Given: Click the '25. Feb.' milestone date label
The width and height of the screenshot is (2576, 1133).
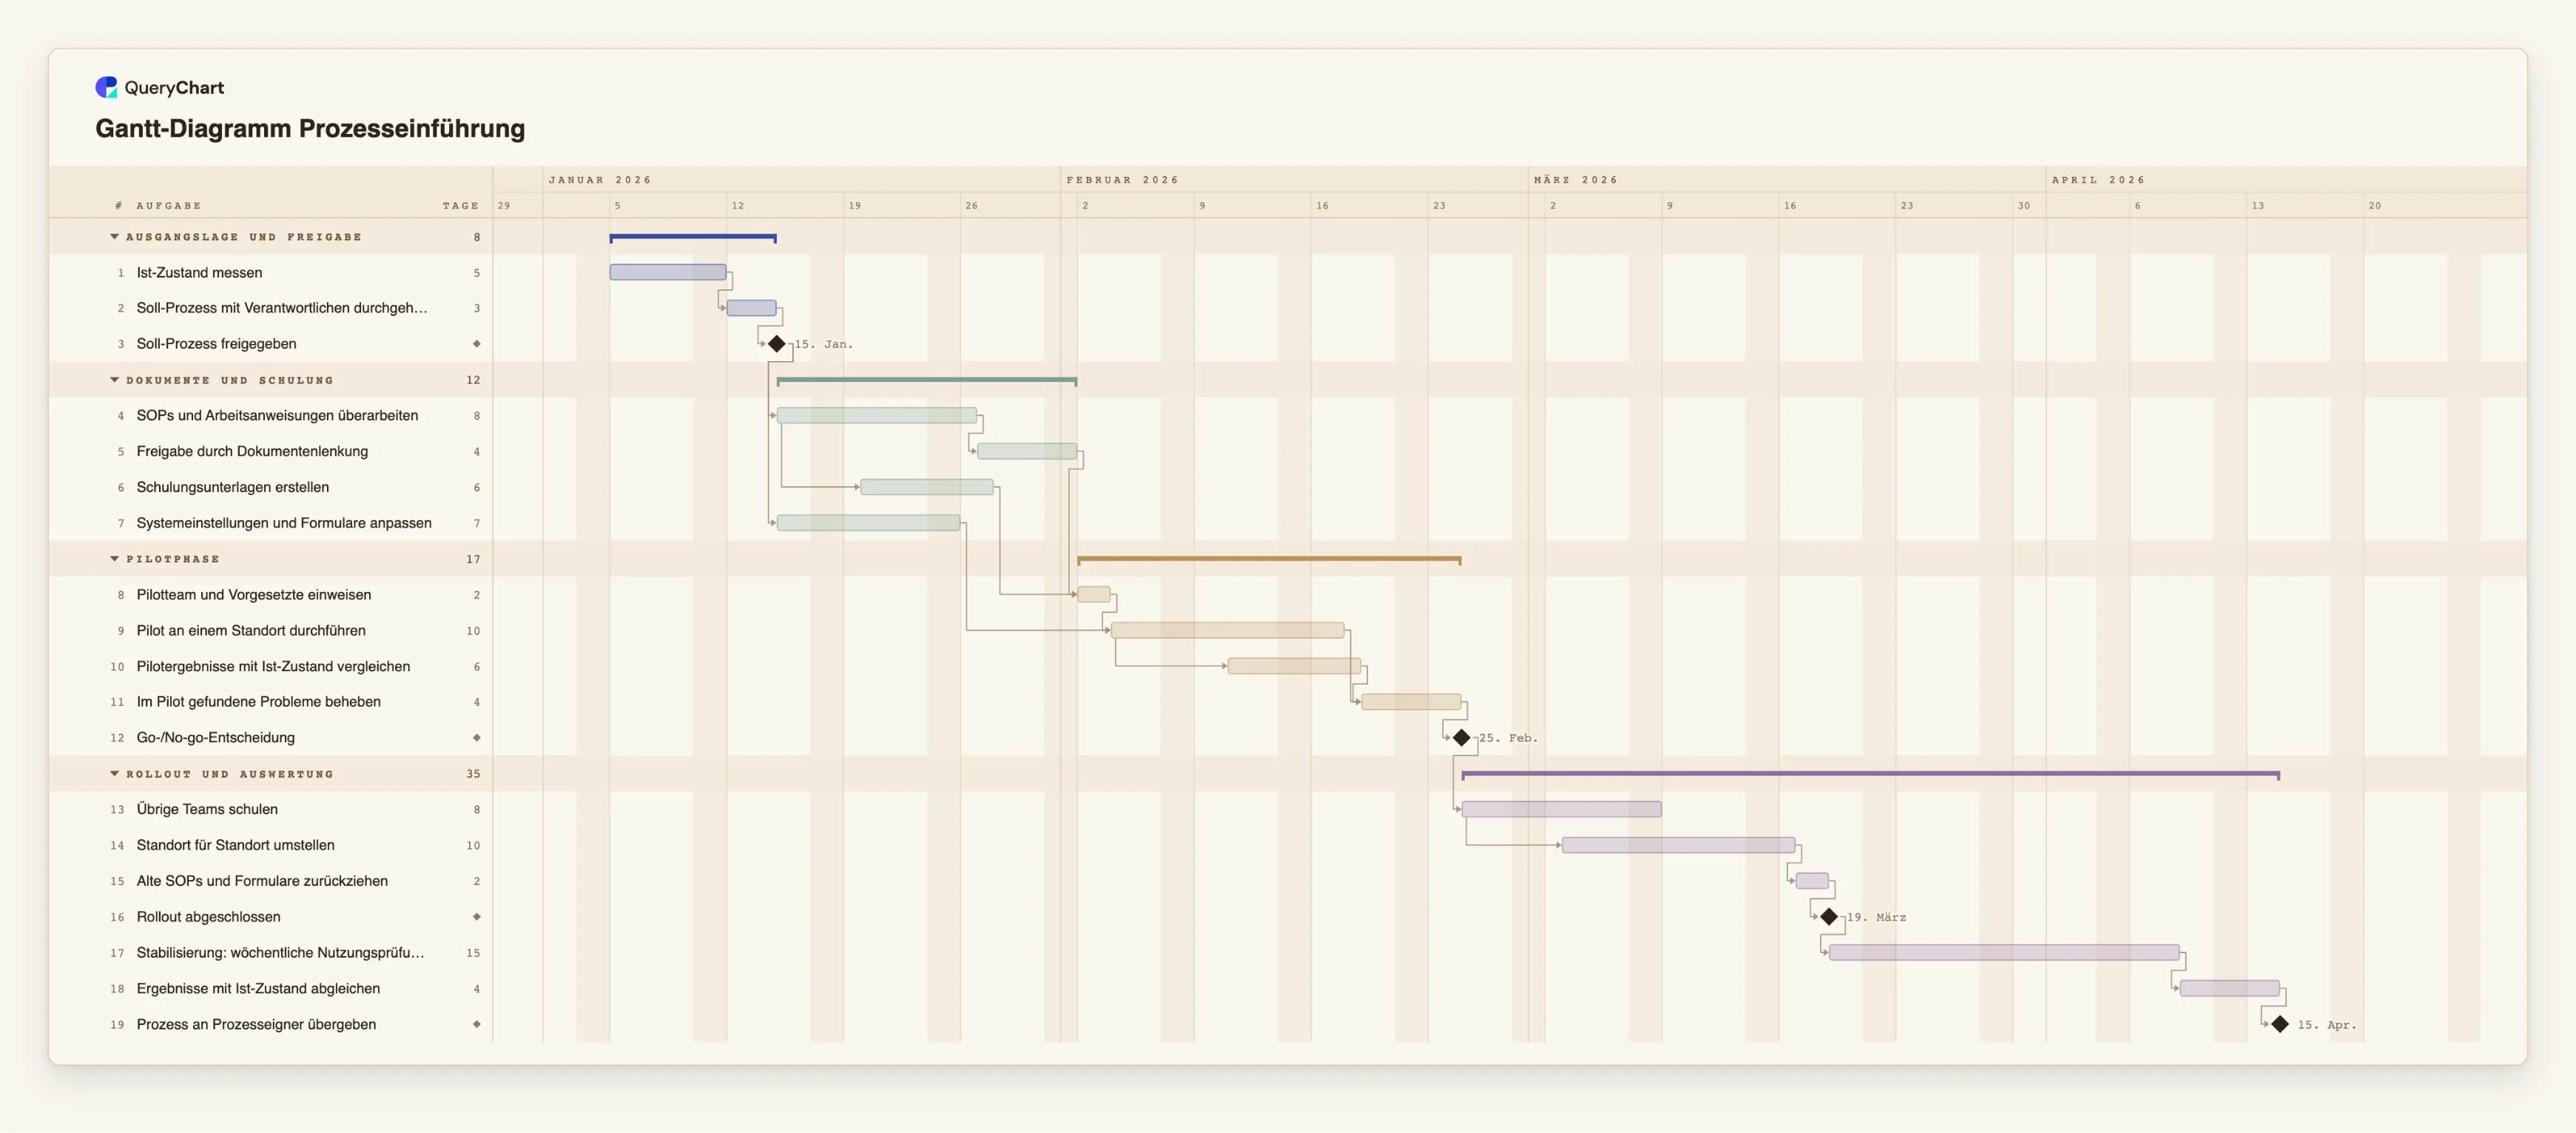Looking at the screenshot, I should tap(1508, 738).
